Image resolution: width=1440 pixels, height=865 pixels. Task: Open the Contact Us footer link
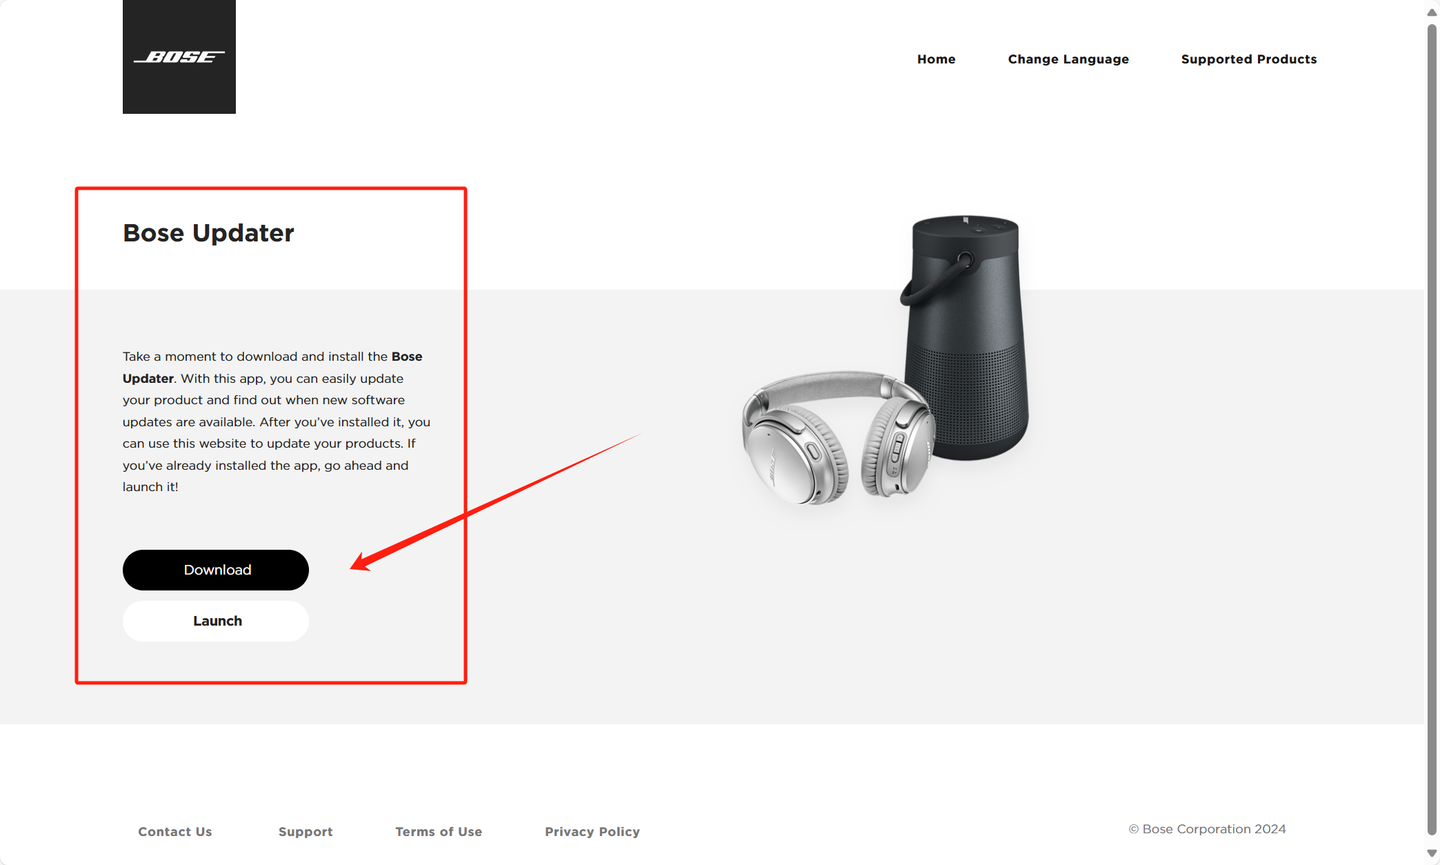click(175, 832)
